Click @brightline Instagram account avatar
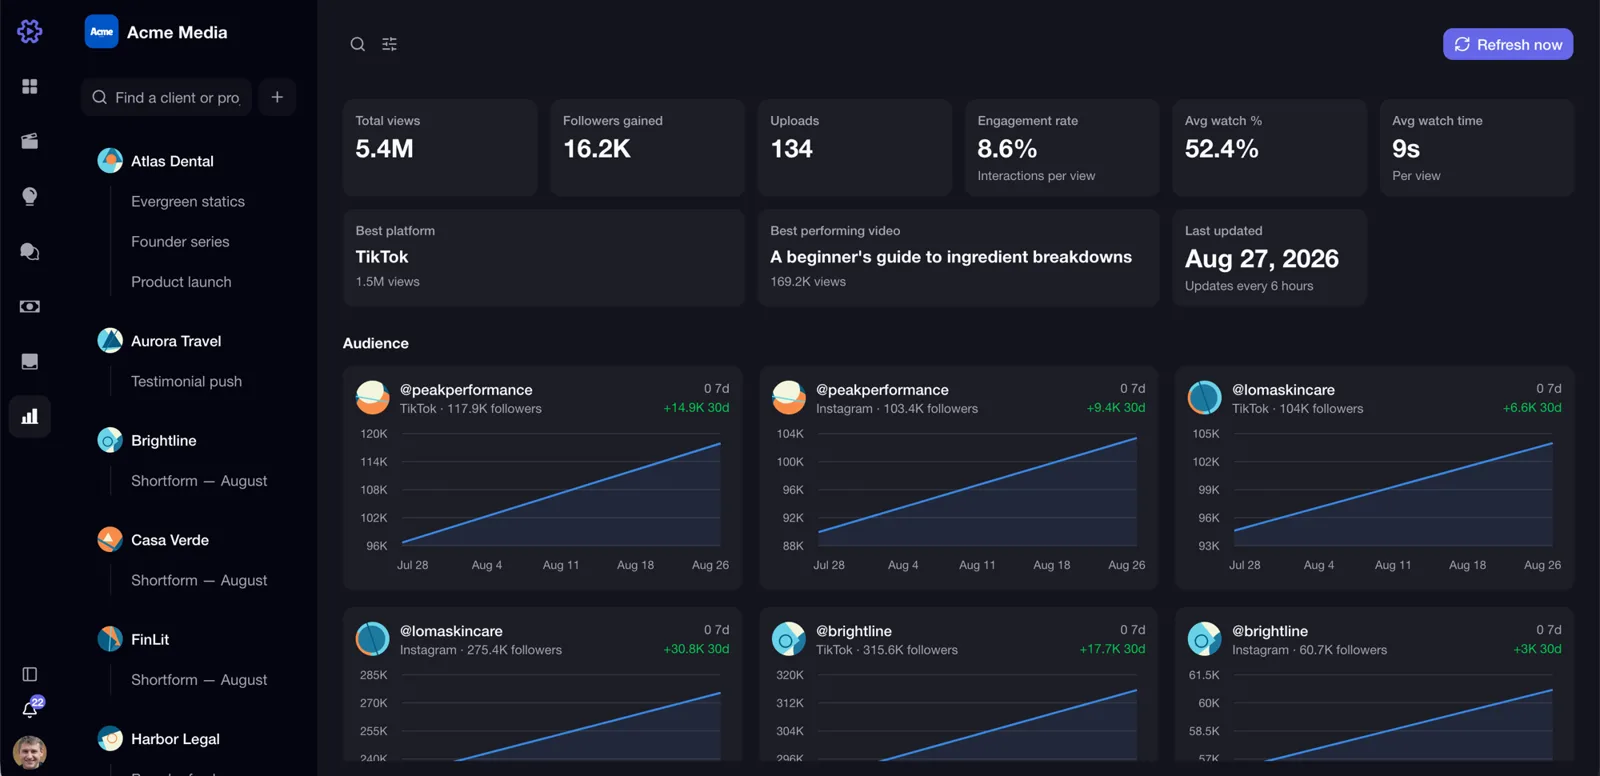The height and width of the screenshot is (776, 1600). point(1205,639)
